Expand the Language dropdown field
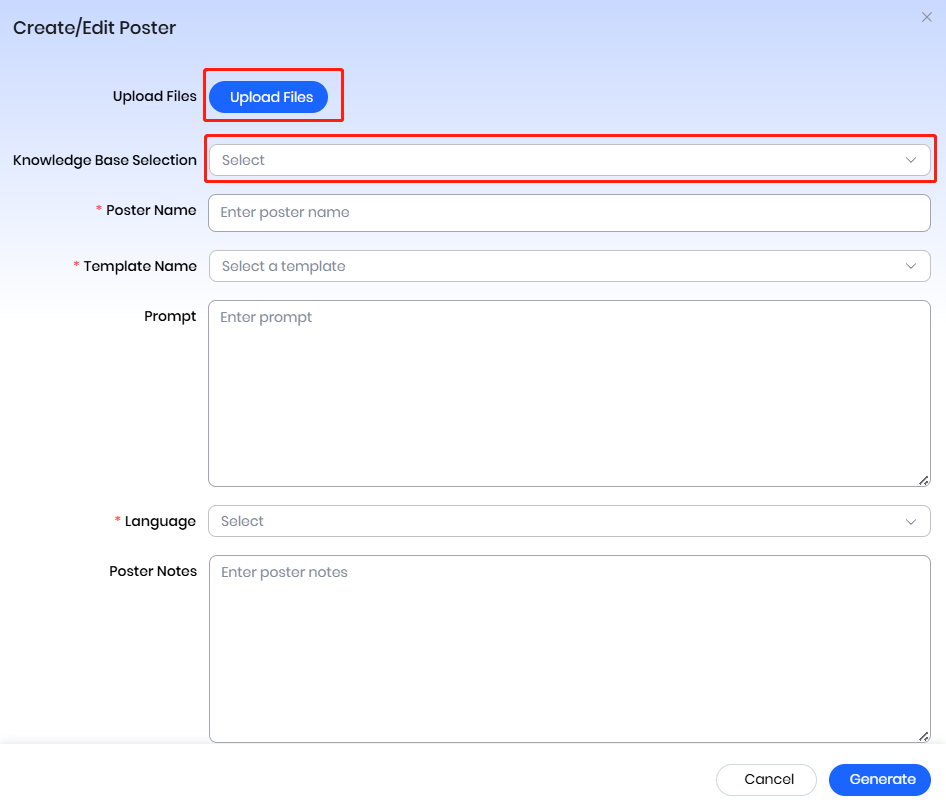Image resolution: width=946 pixels, height=811 pixels. point(560,521)
